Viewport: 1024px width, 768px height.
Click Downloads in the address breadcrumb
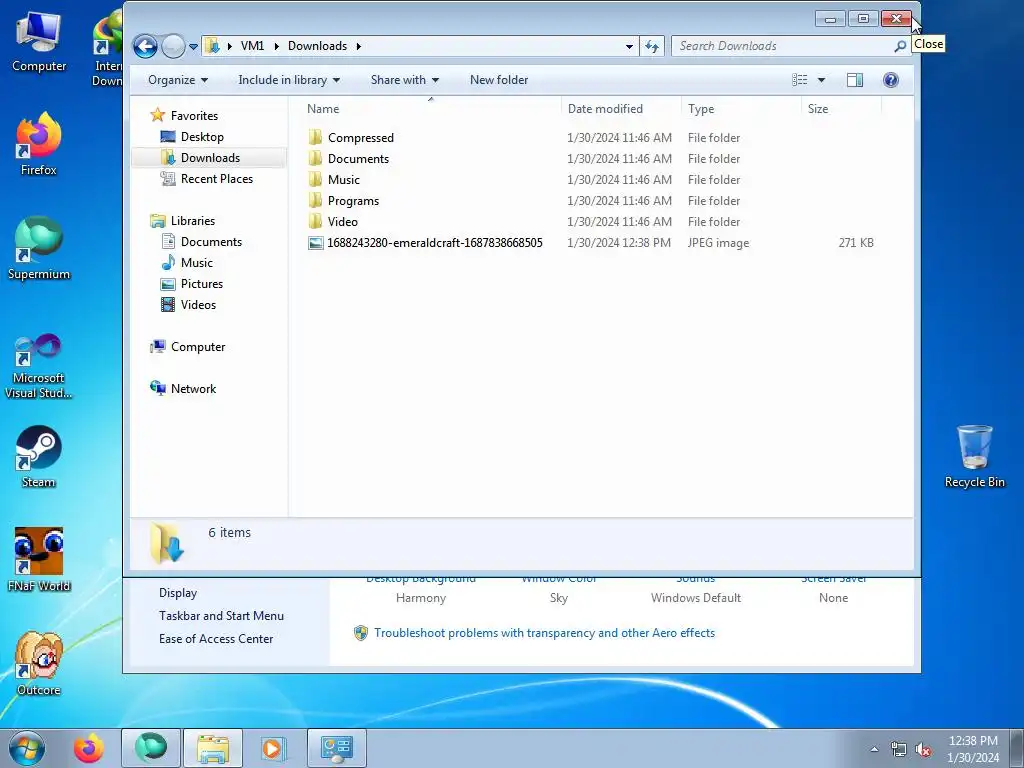tap(317, 46)
